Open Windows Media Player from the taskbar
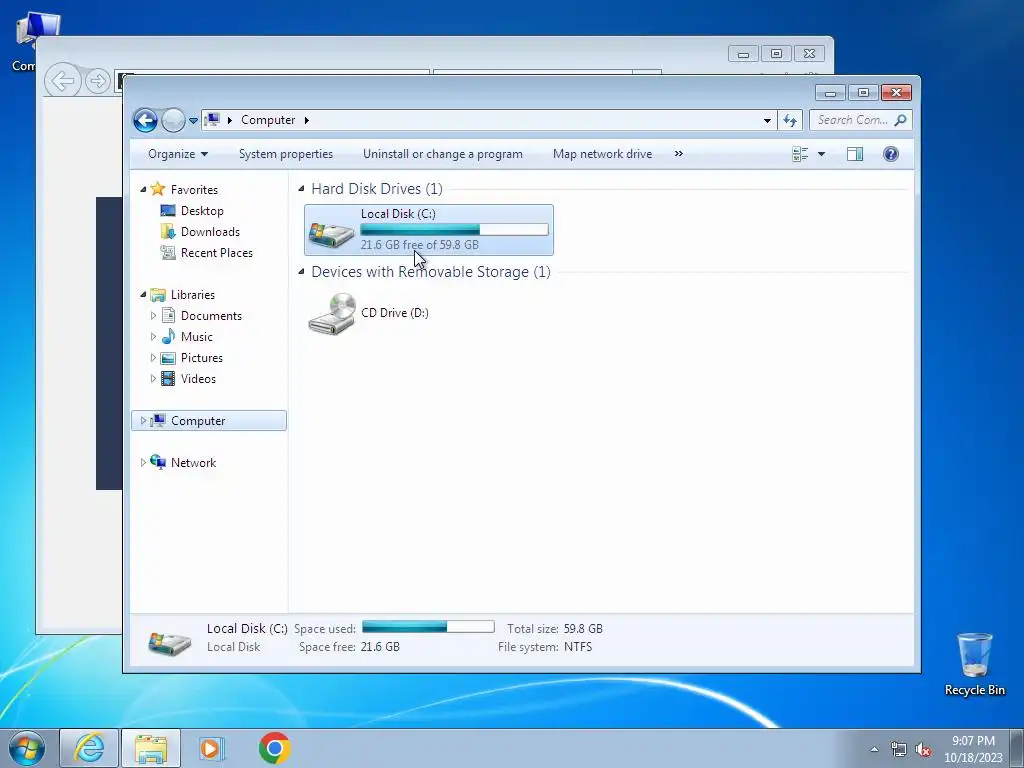Screen dimensions: 1024x768 click(212, 748)
